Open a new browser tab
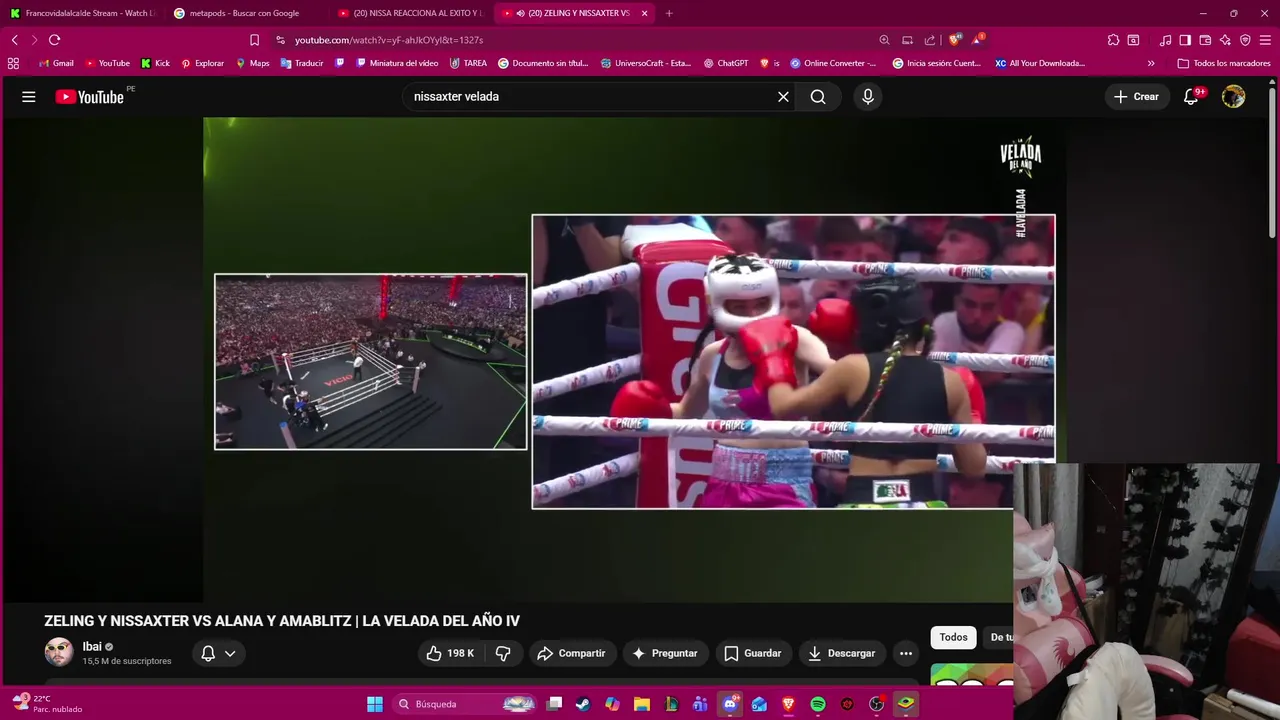Viewport: 1280px width, 720px height. pos(669,13)
